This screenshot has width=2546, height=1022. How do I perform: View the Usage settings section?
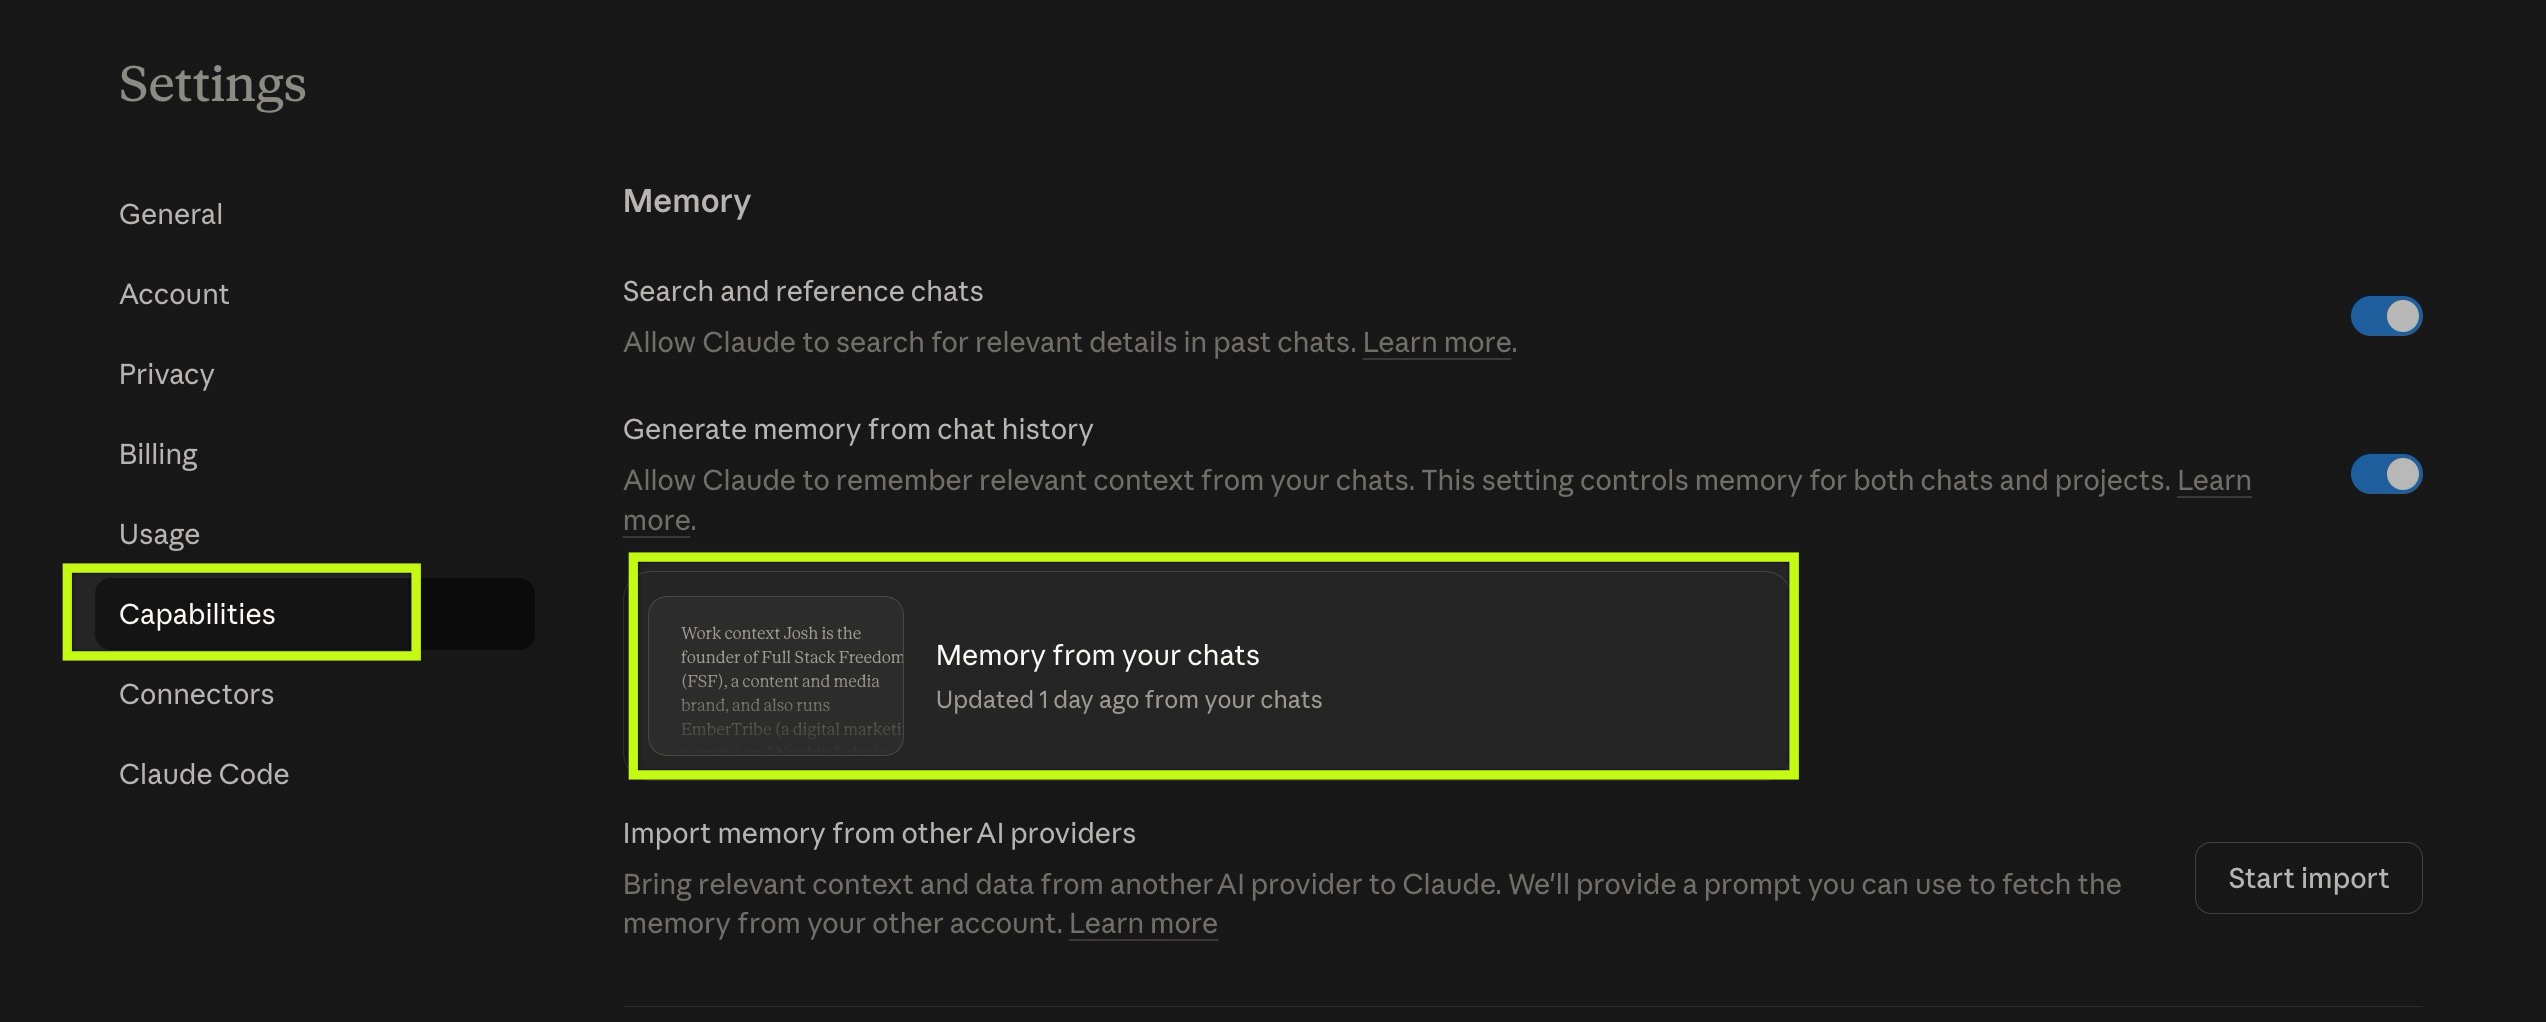(159, 533)
